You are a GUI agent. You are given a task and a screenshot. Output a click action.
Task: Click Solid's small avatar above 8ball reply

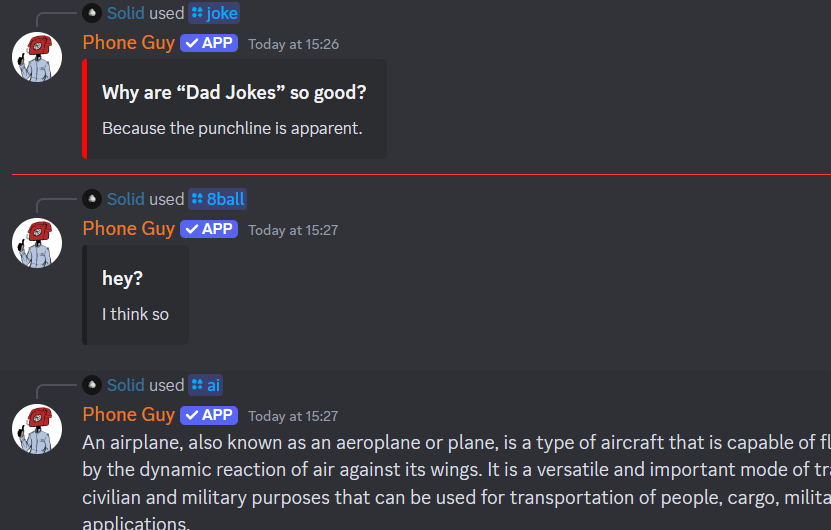92,199
